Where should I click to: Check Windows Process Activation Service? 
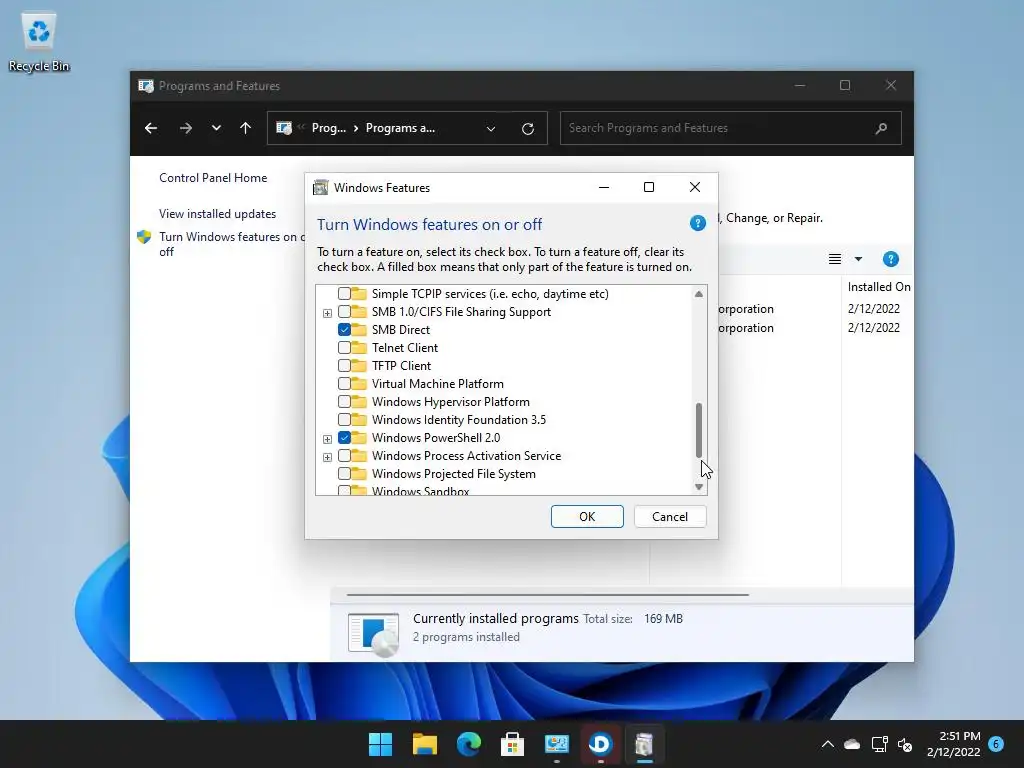click(344, 455)
